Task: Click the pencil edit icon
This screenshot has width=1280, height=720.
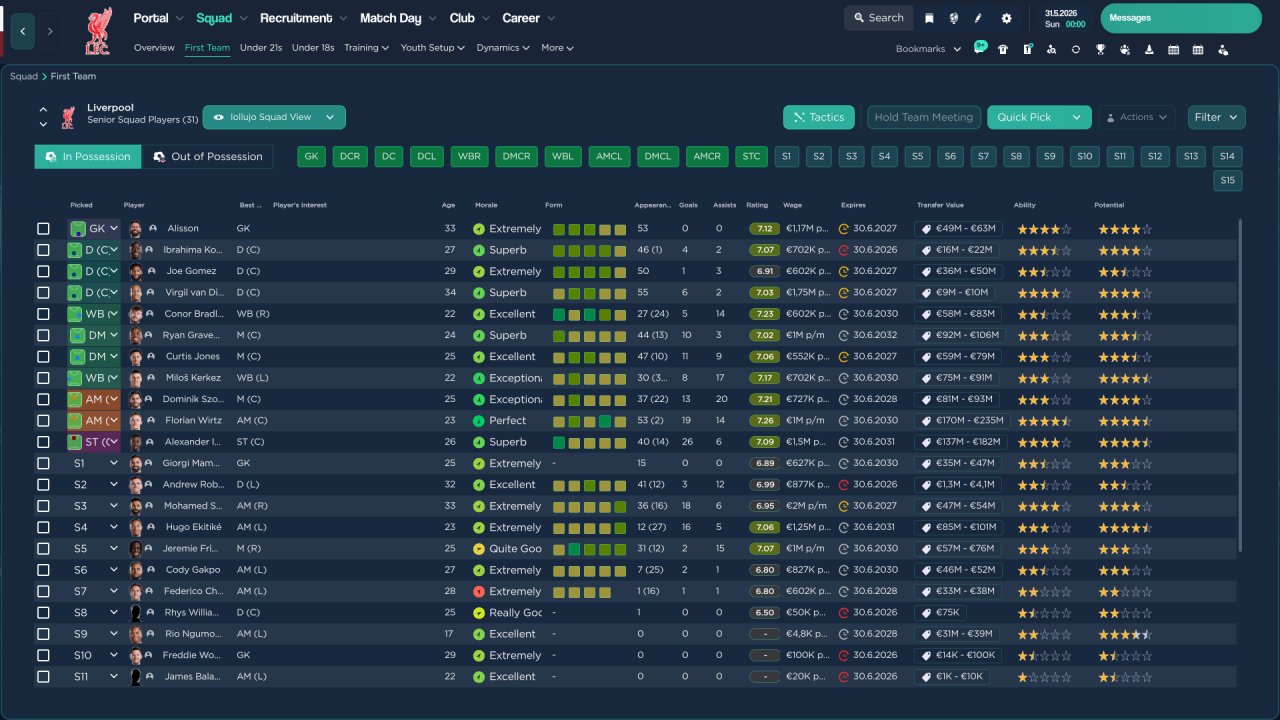Action: point(979,18)
